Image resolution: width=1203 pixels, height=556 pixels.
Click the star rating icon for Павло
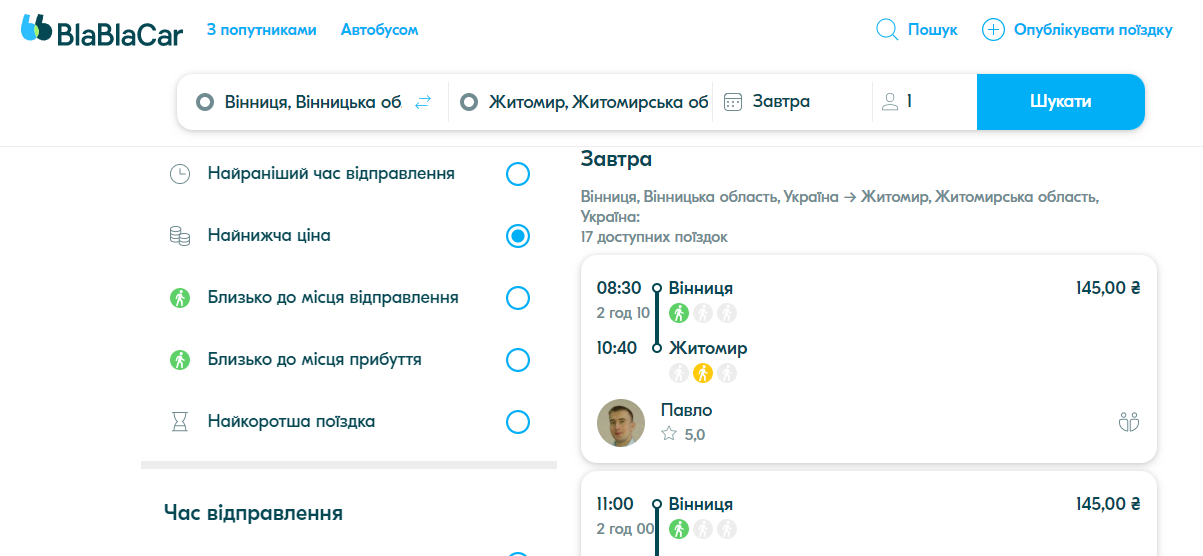click(x=669, y=434)
